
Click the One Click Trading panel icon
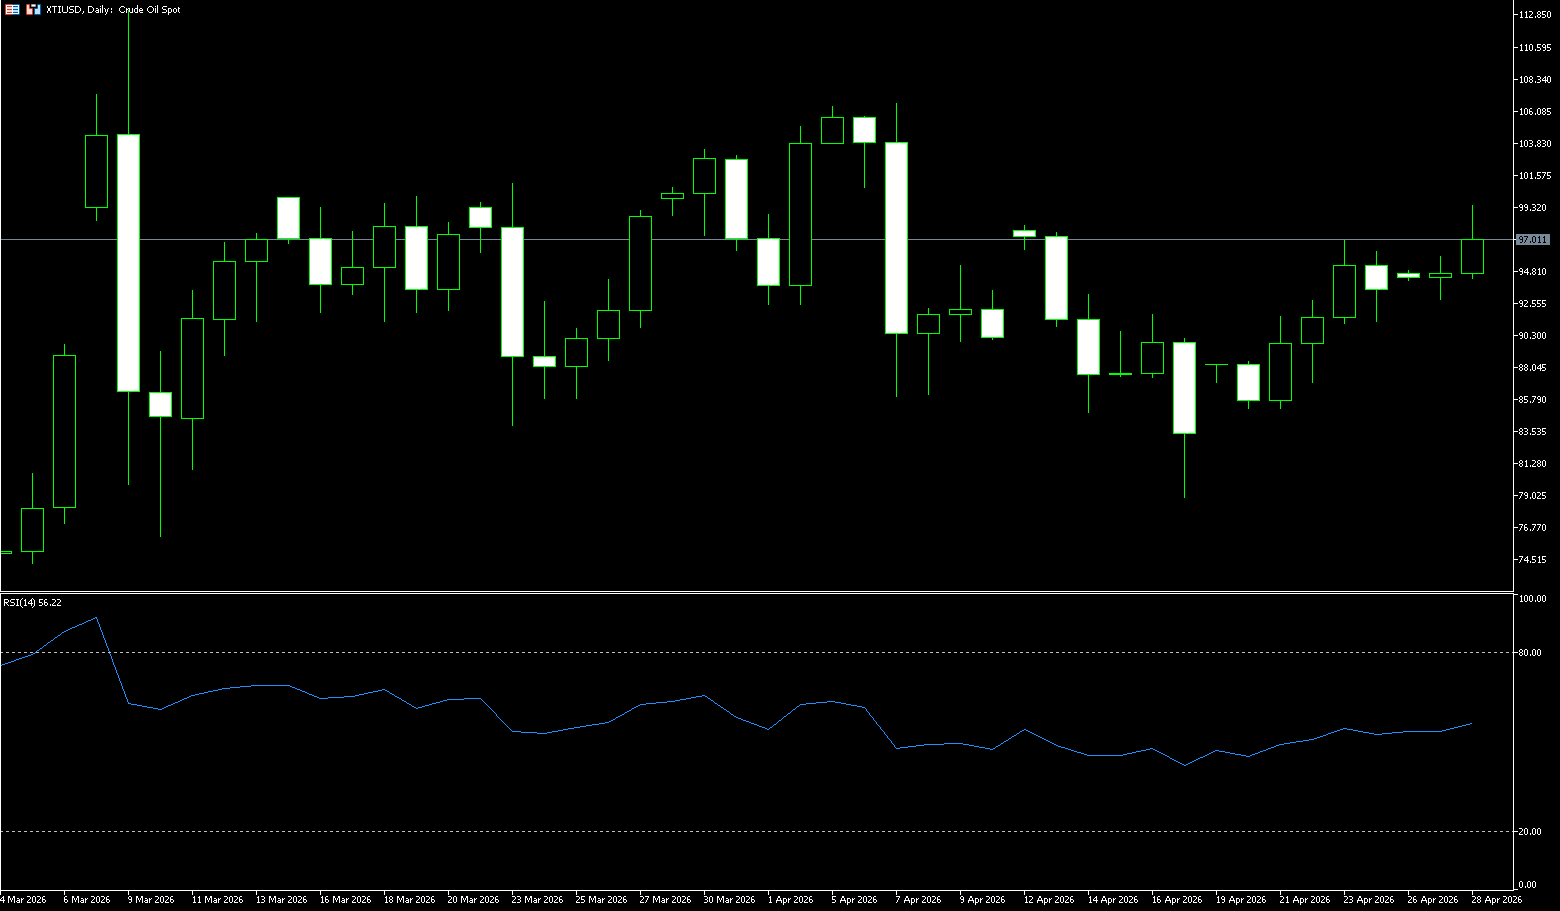[x=13, y=9]
